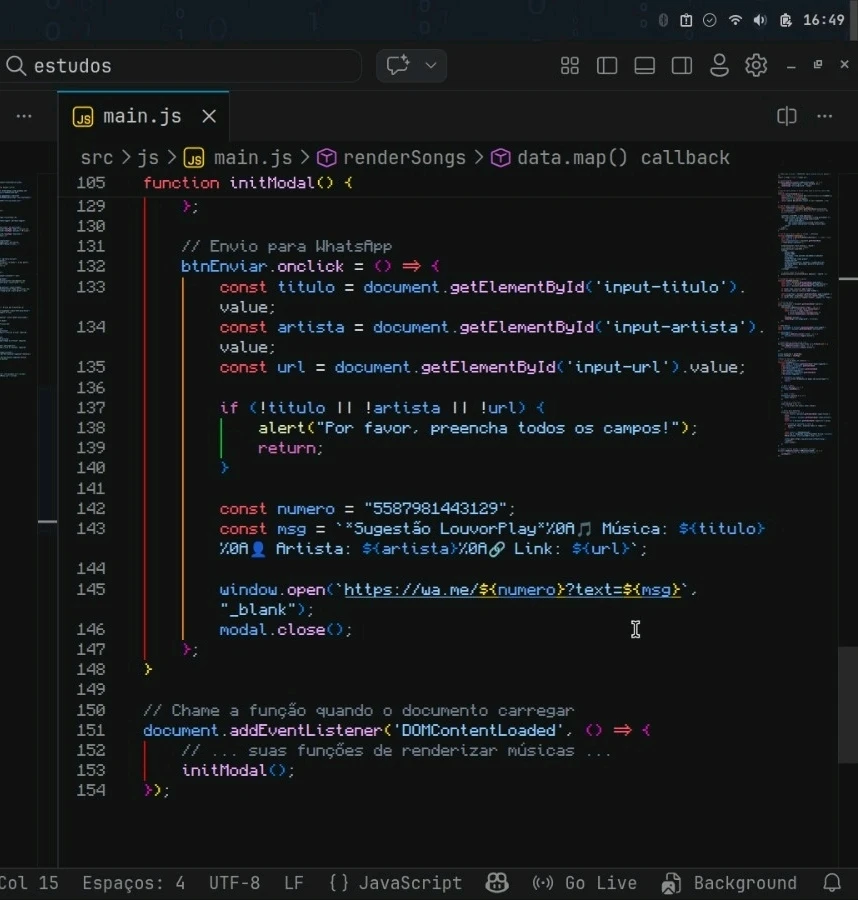
Task: Select the main.js editor tab
Action: [142, 116]
